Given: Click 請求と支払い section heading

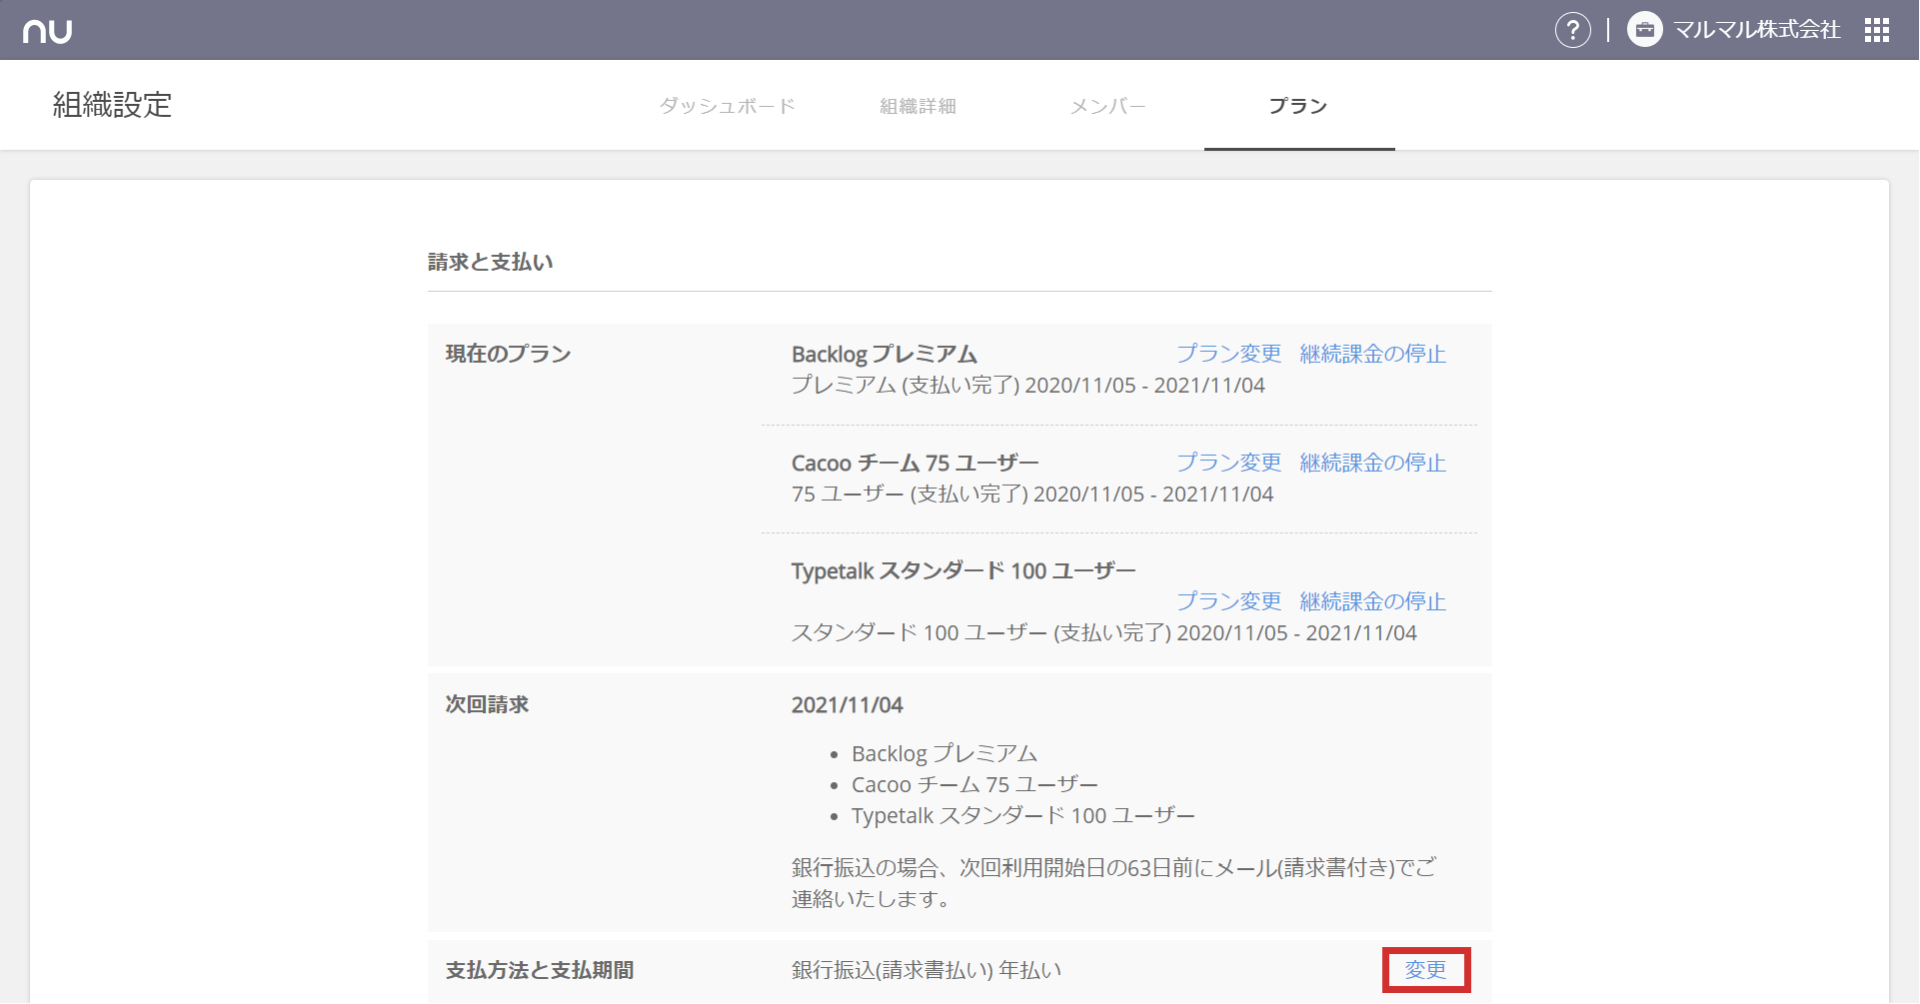Looking at the screenshot, I should pos(490,262).
